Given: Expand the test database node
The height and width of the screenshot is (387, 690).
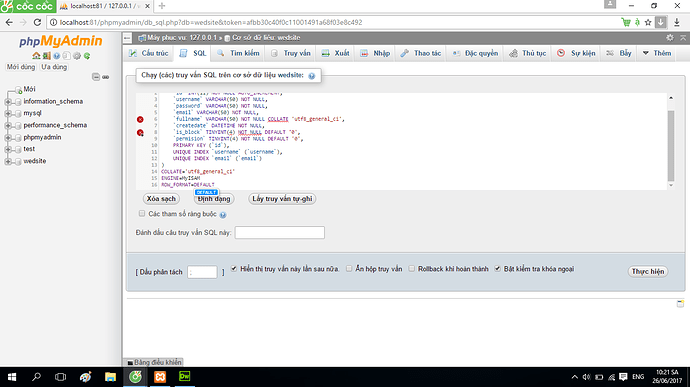Looking at the screenshot, I should pyautogui.click(x=8, y=149).
